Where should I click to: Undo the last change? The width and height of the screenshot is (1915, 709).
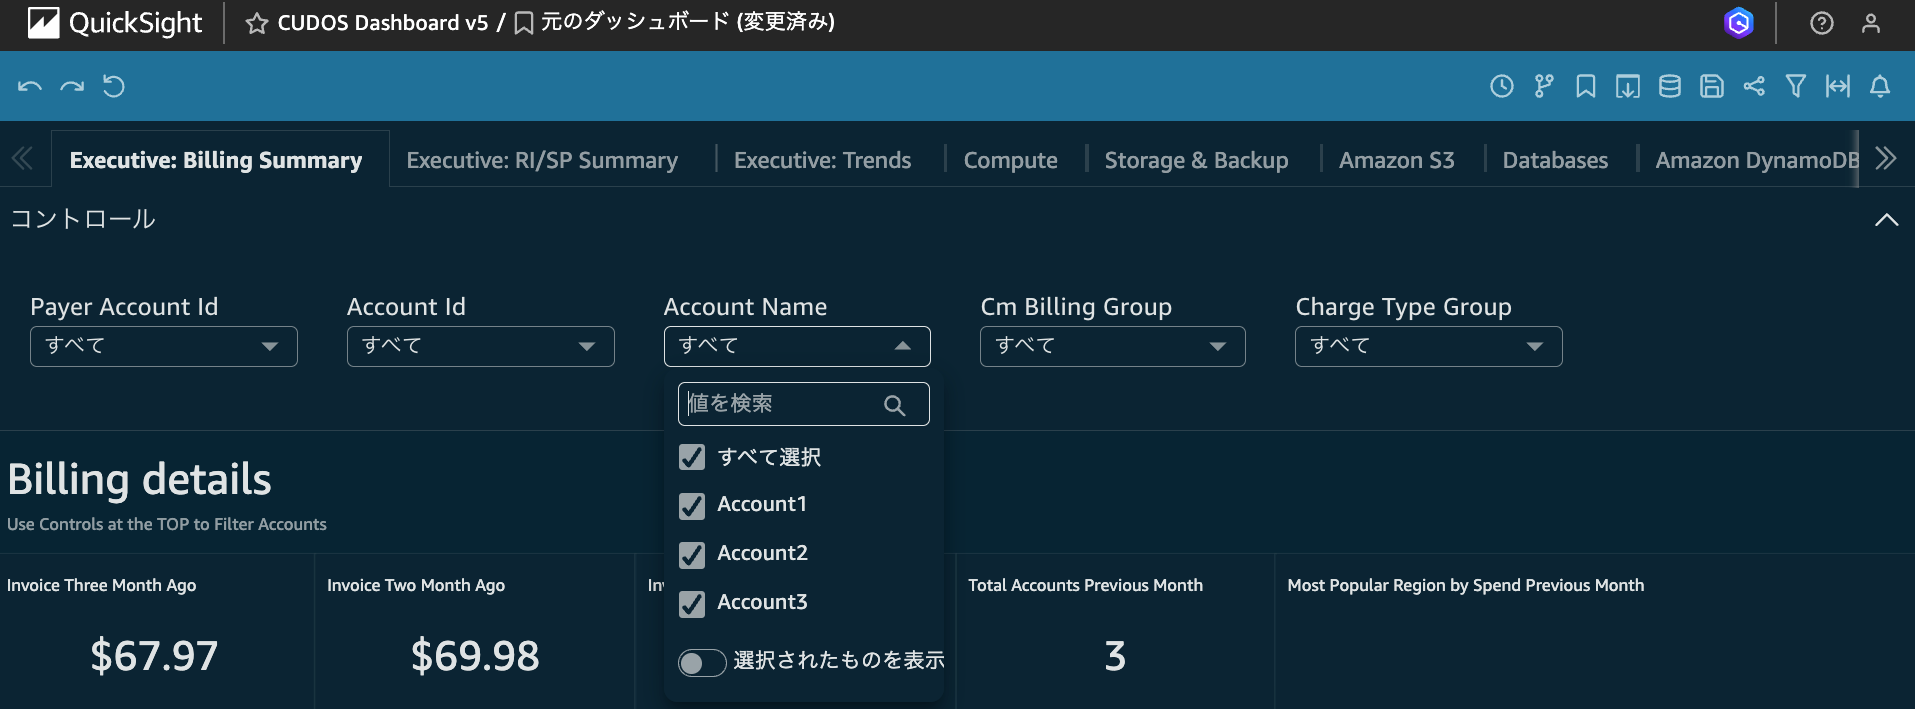click(30, 87)
